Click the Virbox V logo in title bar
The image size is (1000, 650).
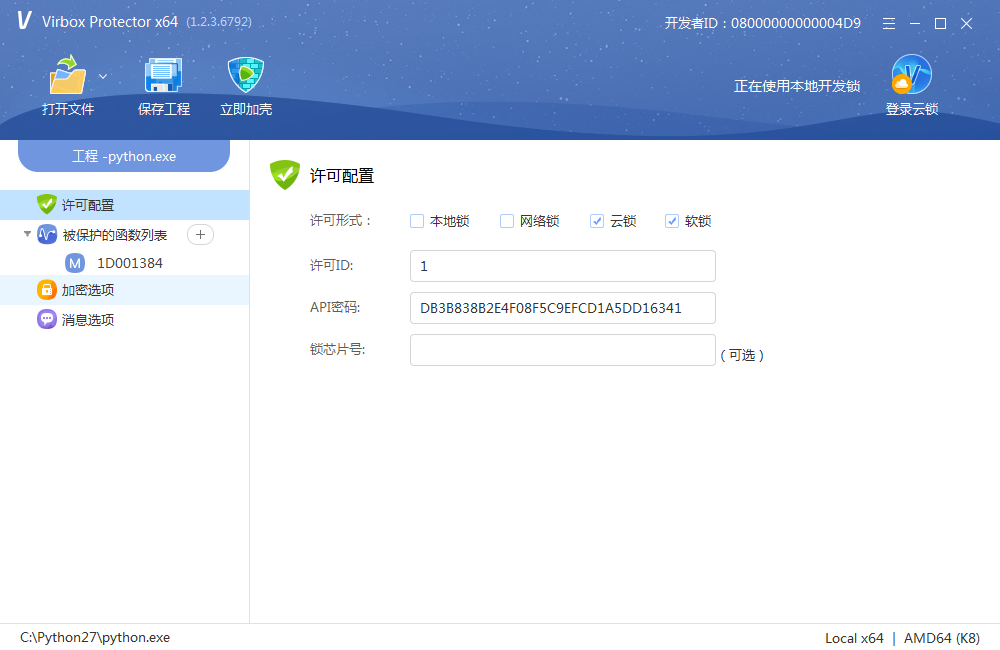(x=24, y=20)
